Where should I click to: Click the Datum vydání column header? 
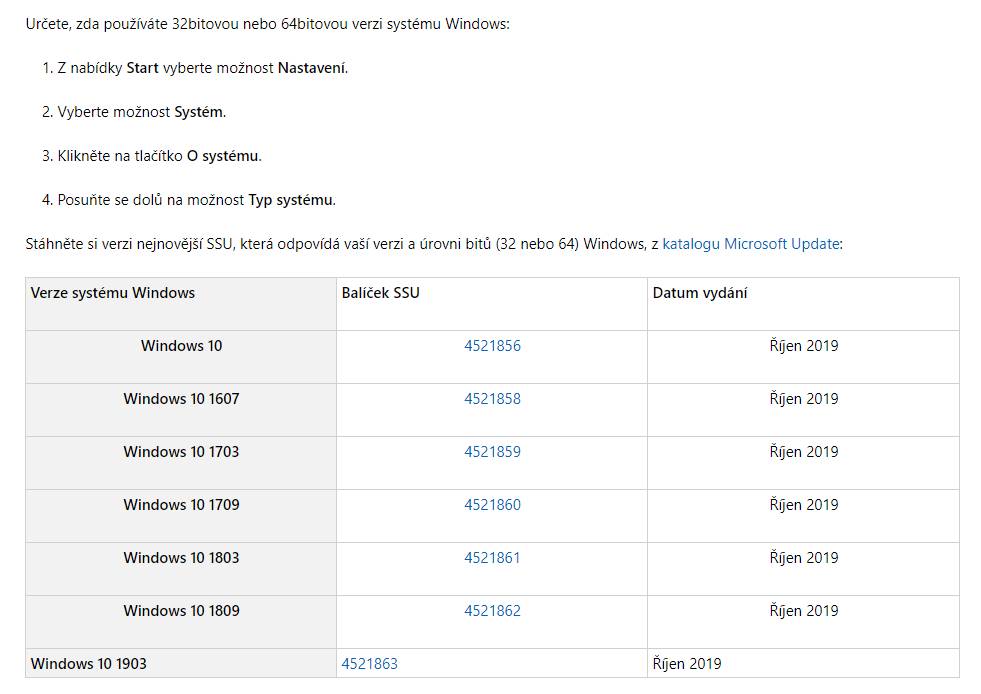700,293
